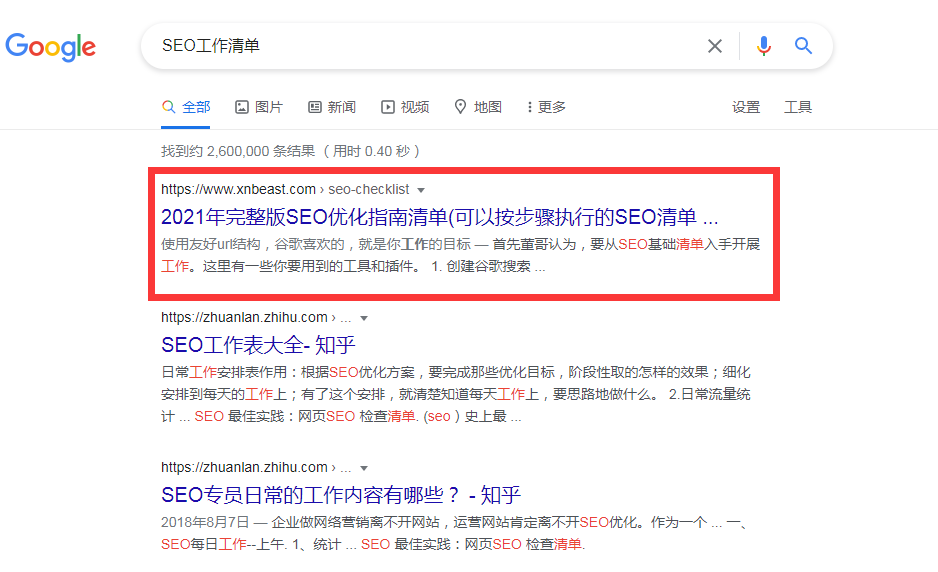938x572 pixels.
Task: Expand the arrow beside the SEO专员日常 result URL
Action: click(364, 468)
